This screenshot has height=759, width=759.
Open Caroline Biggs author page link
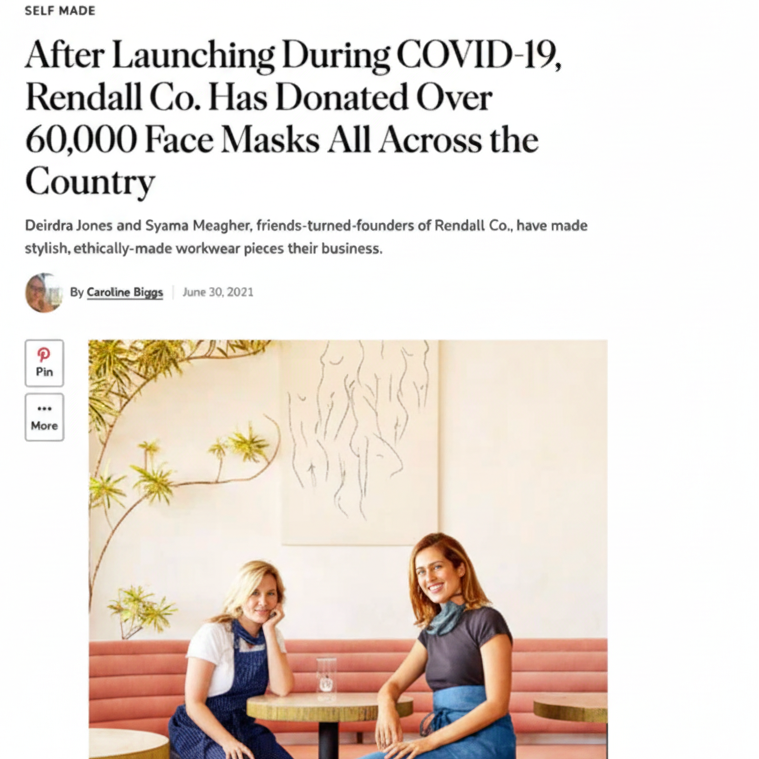coord(124,292)
